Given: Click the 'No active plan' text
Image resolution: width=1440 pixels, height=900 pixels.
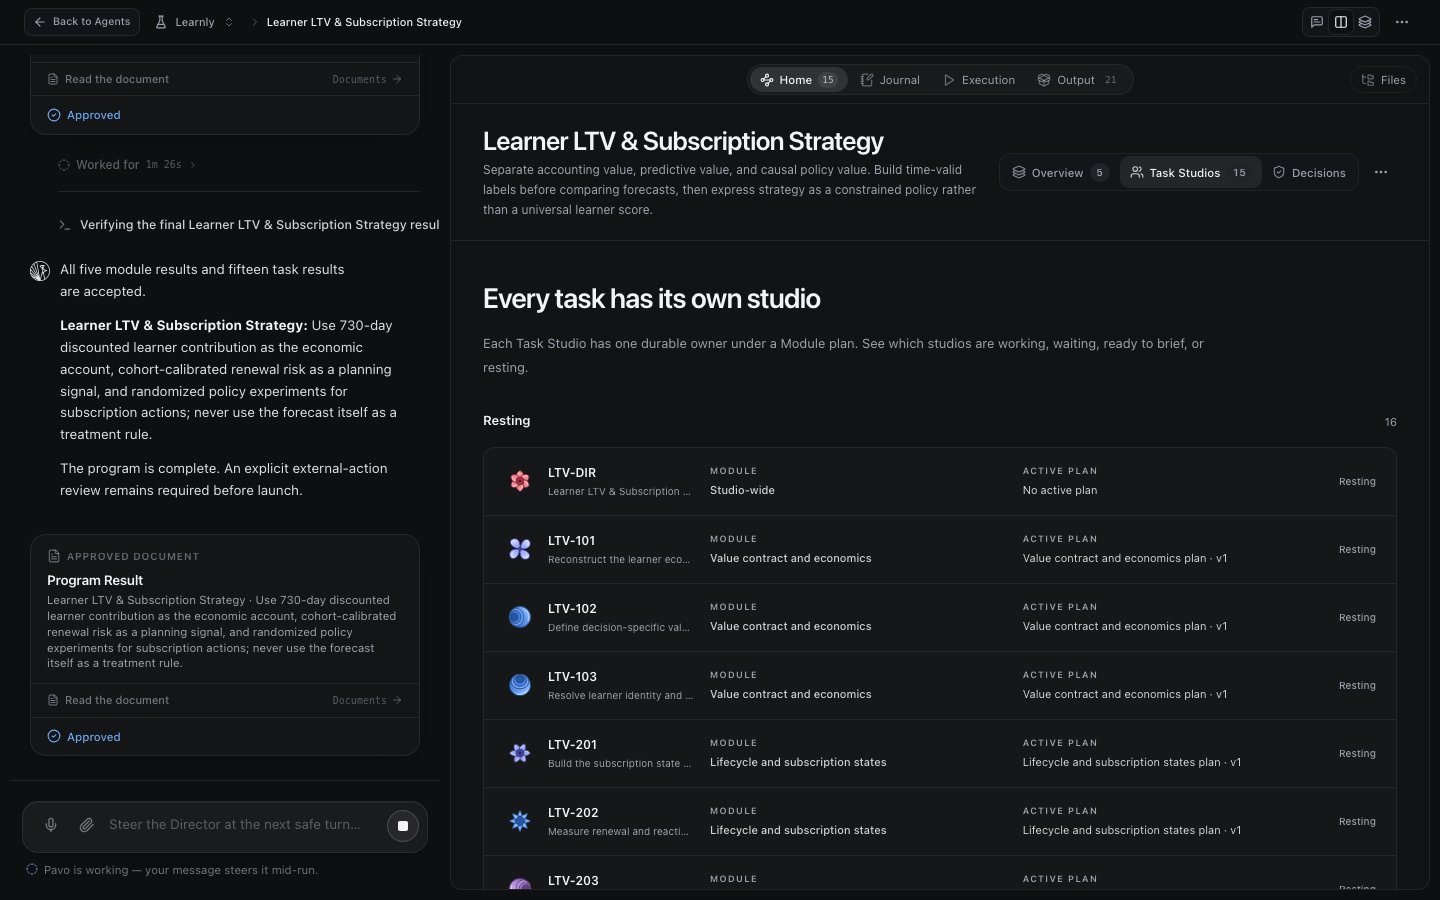Looking at the screenshot, I should click(1060, 491).
